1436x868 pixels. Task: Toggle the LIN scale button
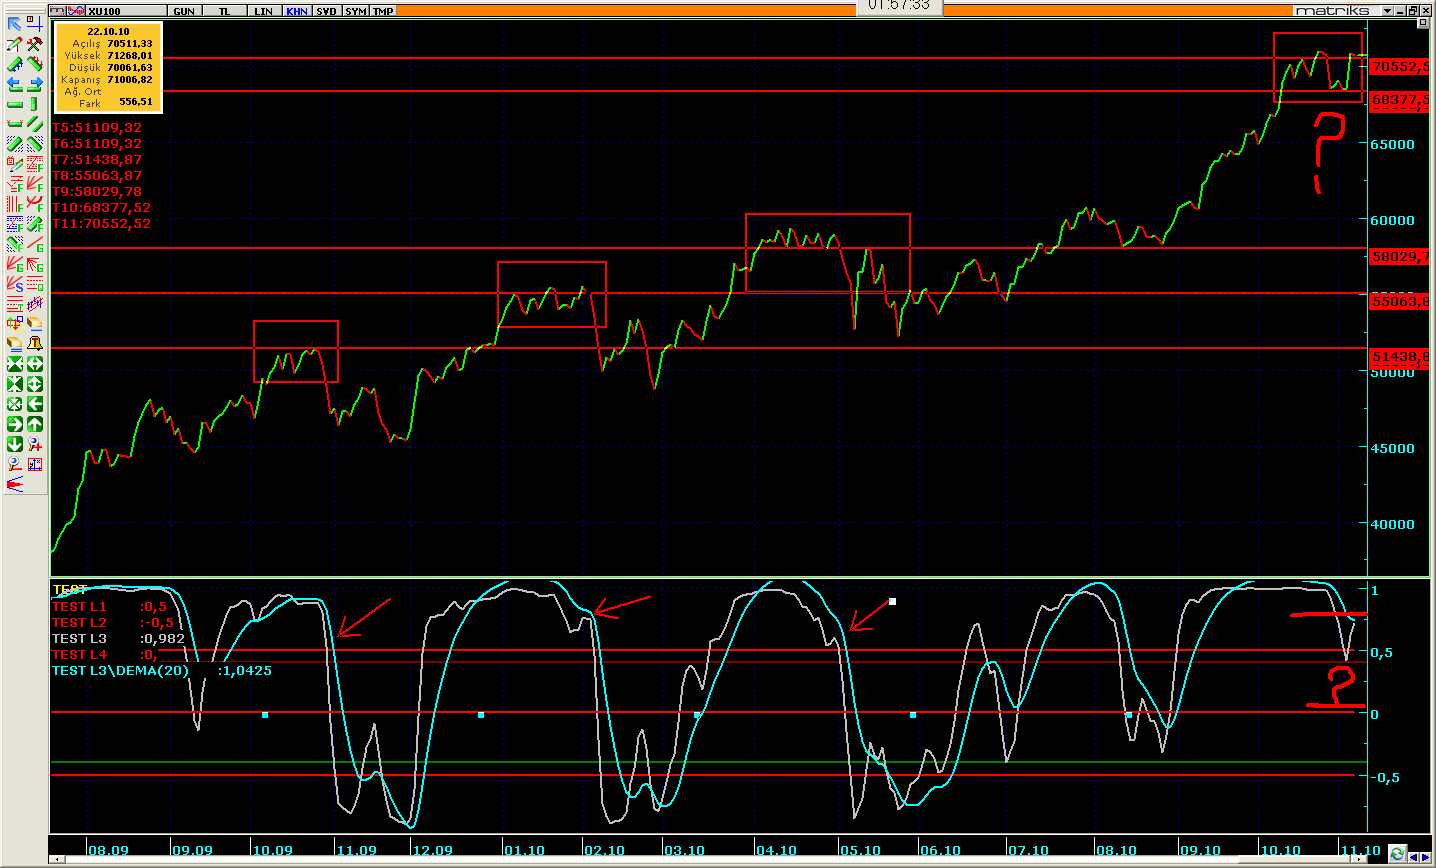263,11
